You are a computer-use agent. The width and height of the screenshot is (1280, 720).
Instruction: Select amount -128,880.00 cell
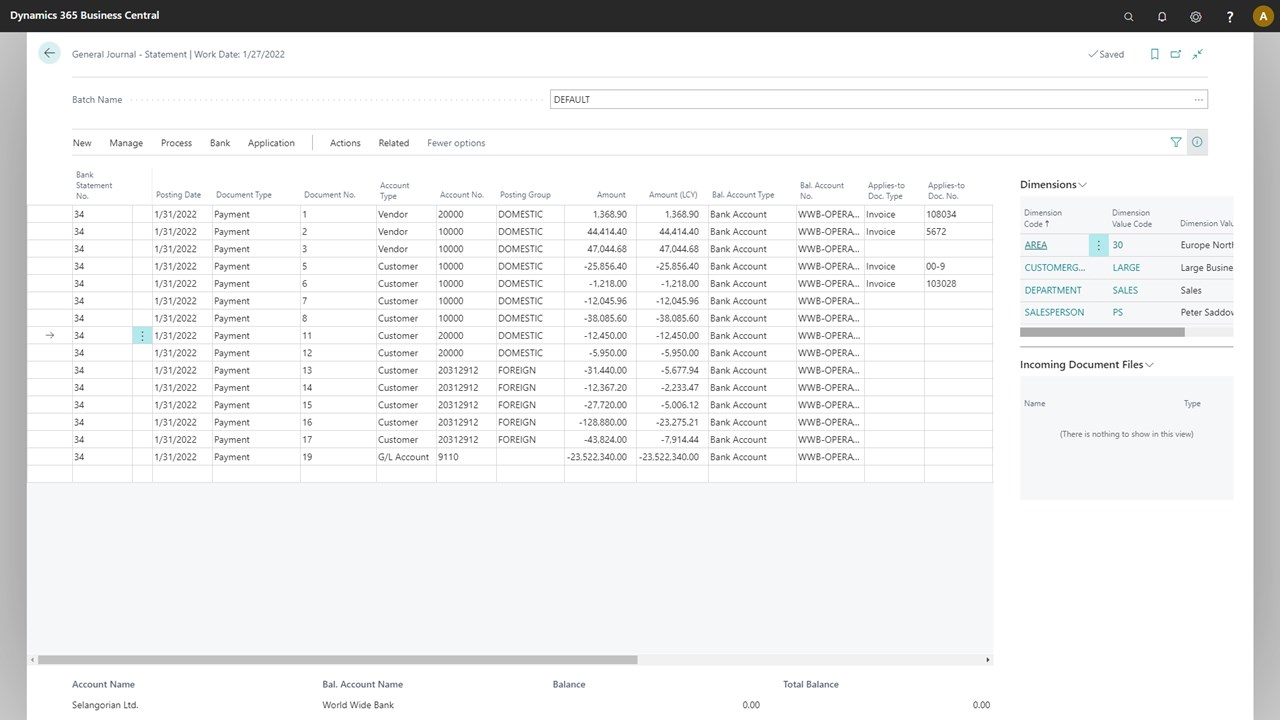pos(600,422)
